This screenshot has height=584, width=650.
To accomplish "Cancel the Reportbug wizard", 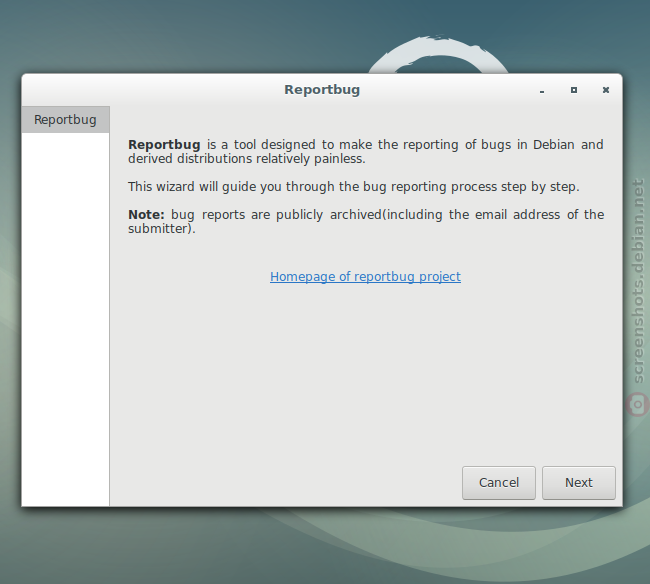I will click(499, 483).
